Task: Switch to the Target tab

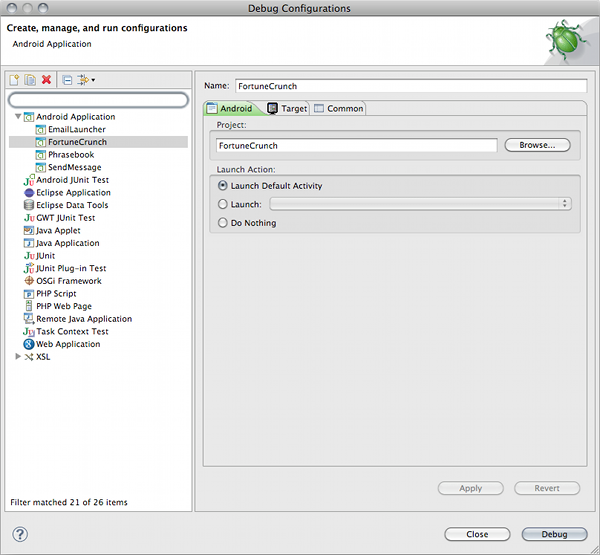Action: pos(287,109)
